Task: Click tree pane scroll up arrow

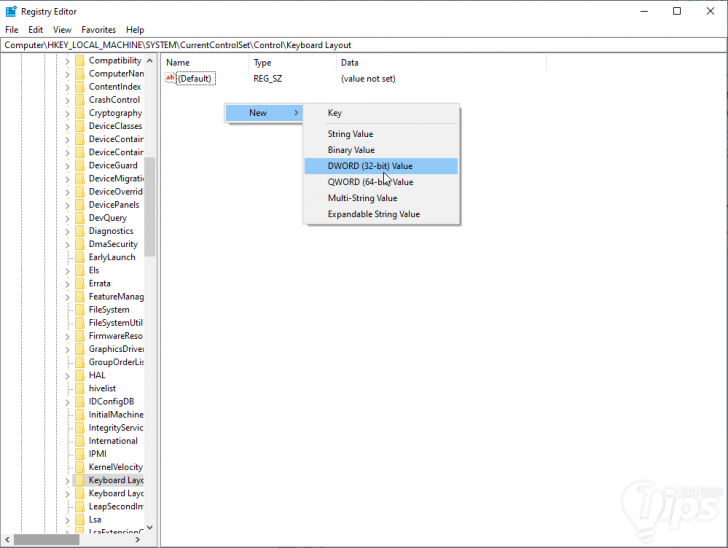Action: click(x=150, y=61)
